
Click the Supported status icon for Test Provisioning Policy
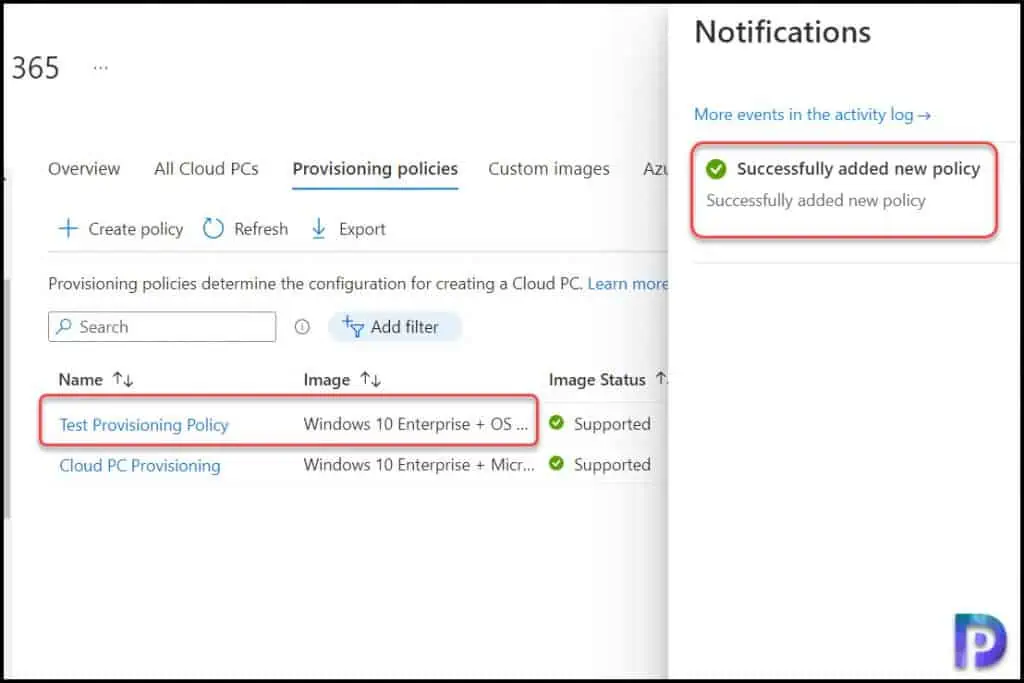[556, 422]
